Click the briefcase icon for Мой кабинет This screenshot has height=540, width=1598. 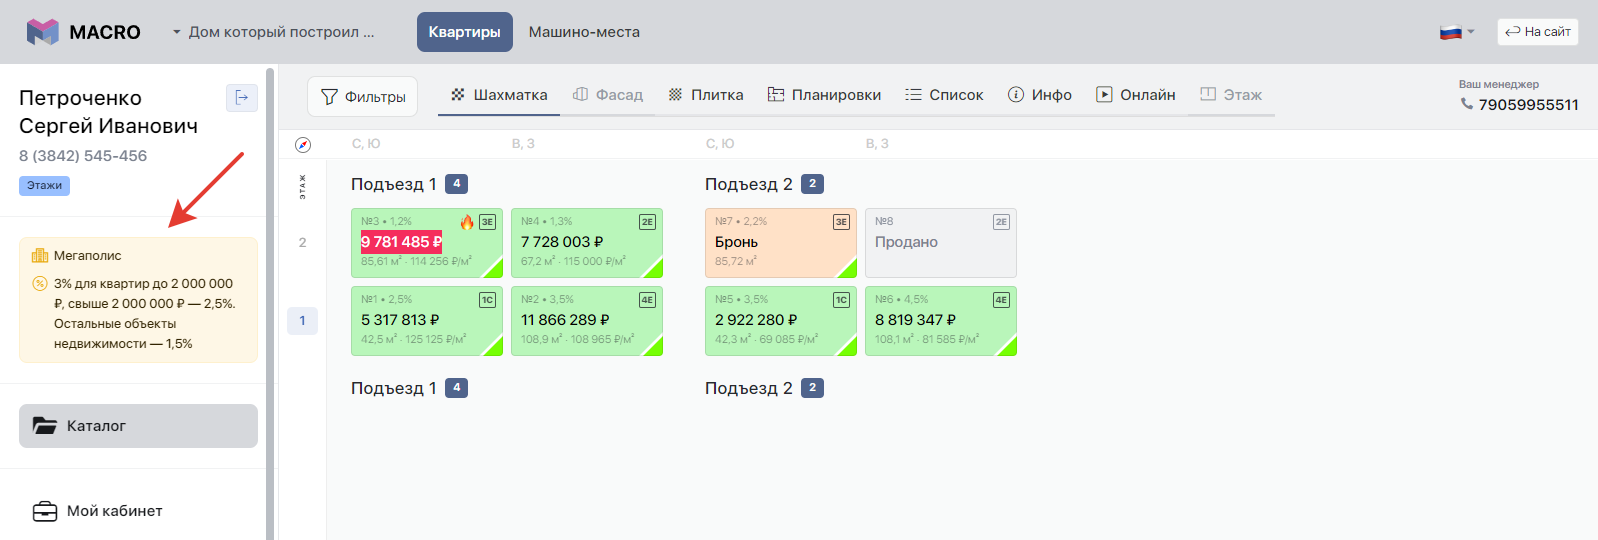click(45, 511)
